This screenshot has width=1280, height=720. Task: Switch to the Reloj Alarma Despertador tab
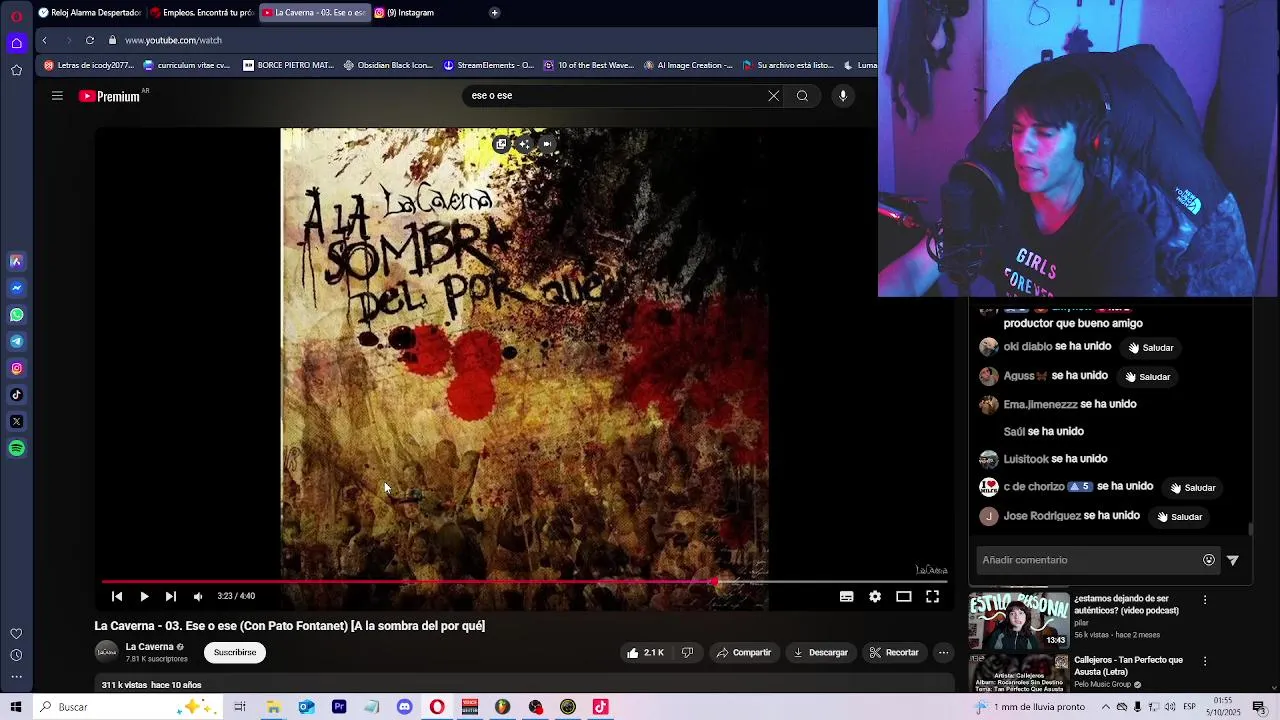coord(89,13)
